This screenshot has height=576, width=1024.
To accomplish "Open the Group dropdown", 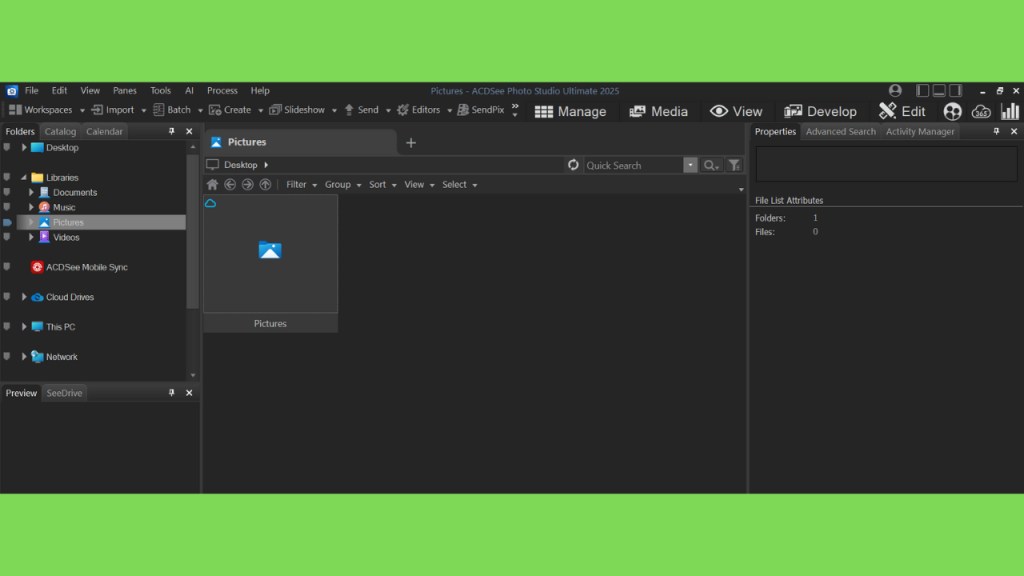I will pyautogui.click(x=343, y=185).
